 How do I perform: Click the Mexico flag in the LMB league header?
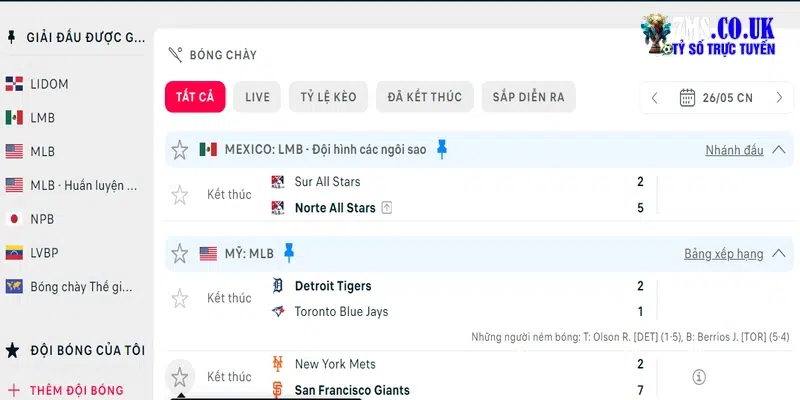[208, 149]
